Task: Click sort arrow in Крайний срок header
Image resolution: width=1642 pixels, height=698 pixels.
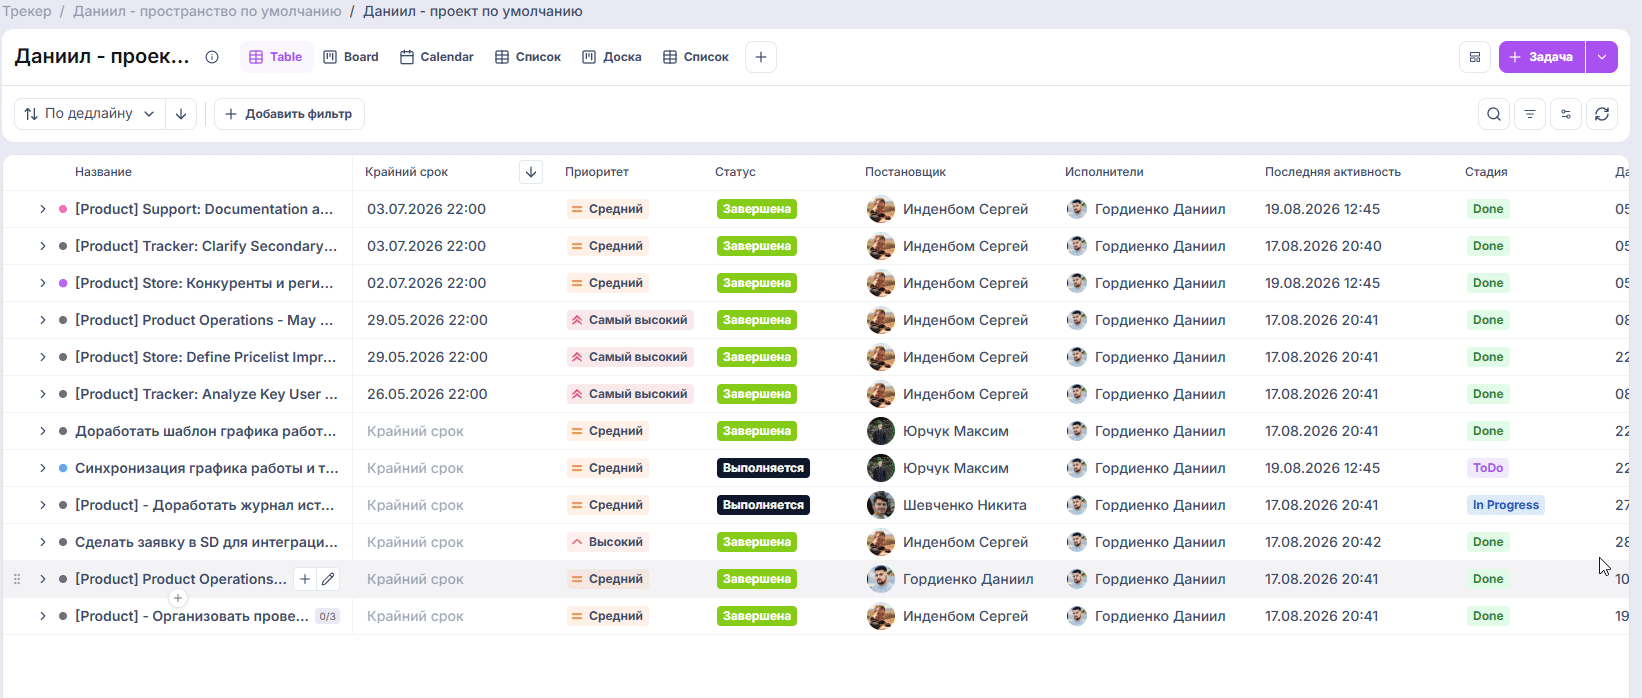Action: click(x=531, y=172)
